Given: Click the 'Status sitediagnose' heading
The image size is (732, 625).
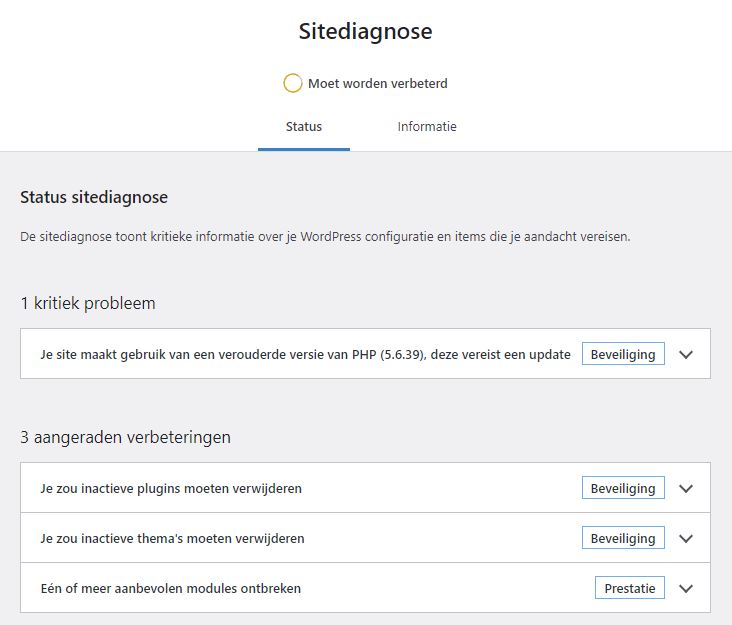Looking at the screenshot, I should (94, 197).
